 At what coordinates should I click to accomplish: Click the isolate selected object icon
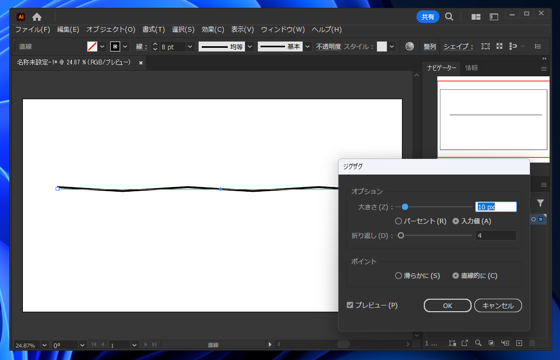[513, 46]
